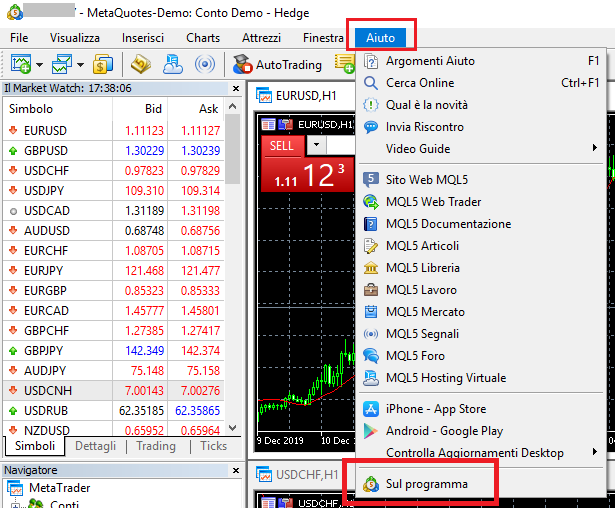Open the Finestra menu
The image size is (615, 510).
(323, 38)
